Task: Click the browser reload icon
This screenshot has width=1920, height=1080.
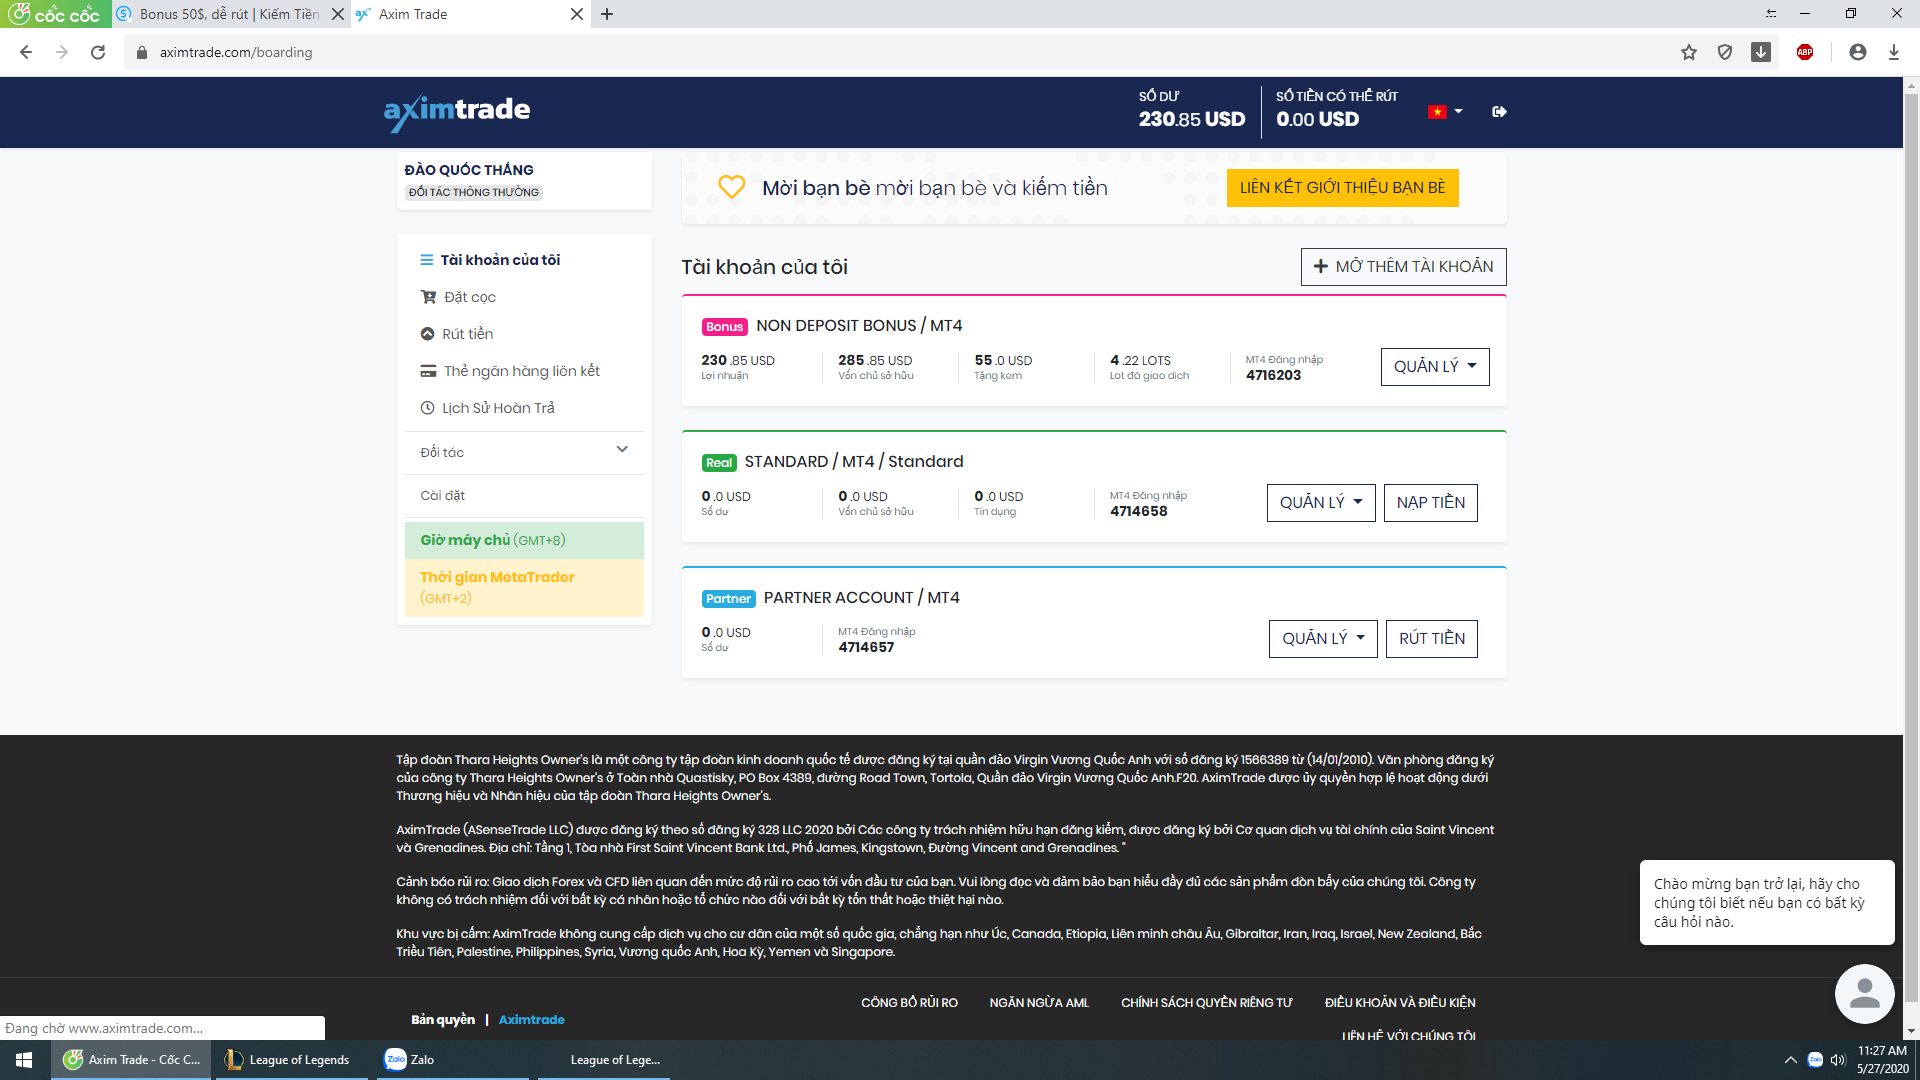Action: [x=98, y=52]
